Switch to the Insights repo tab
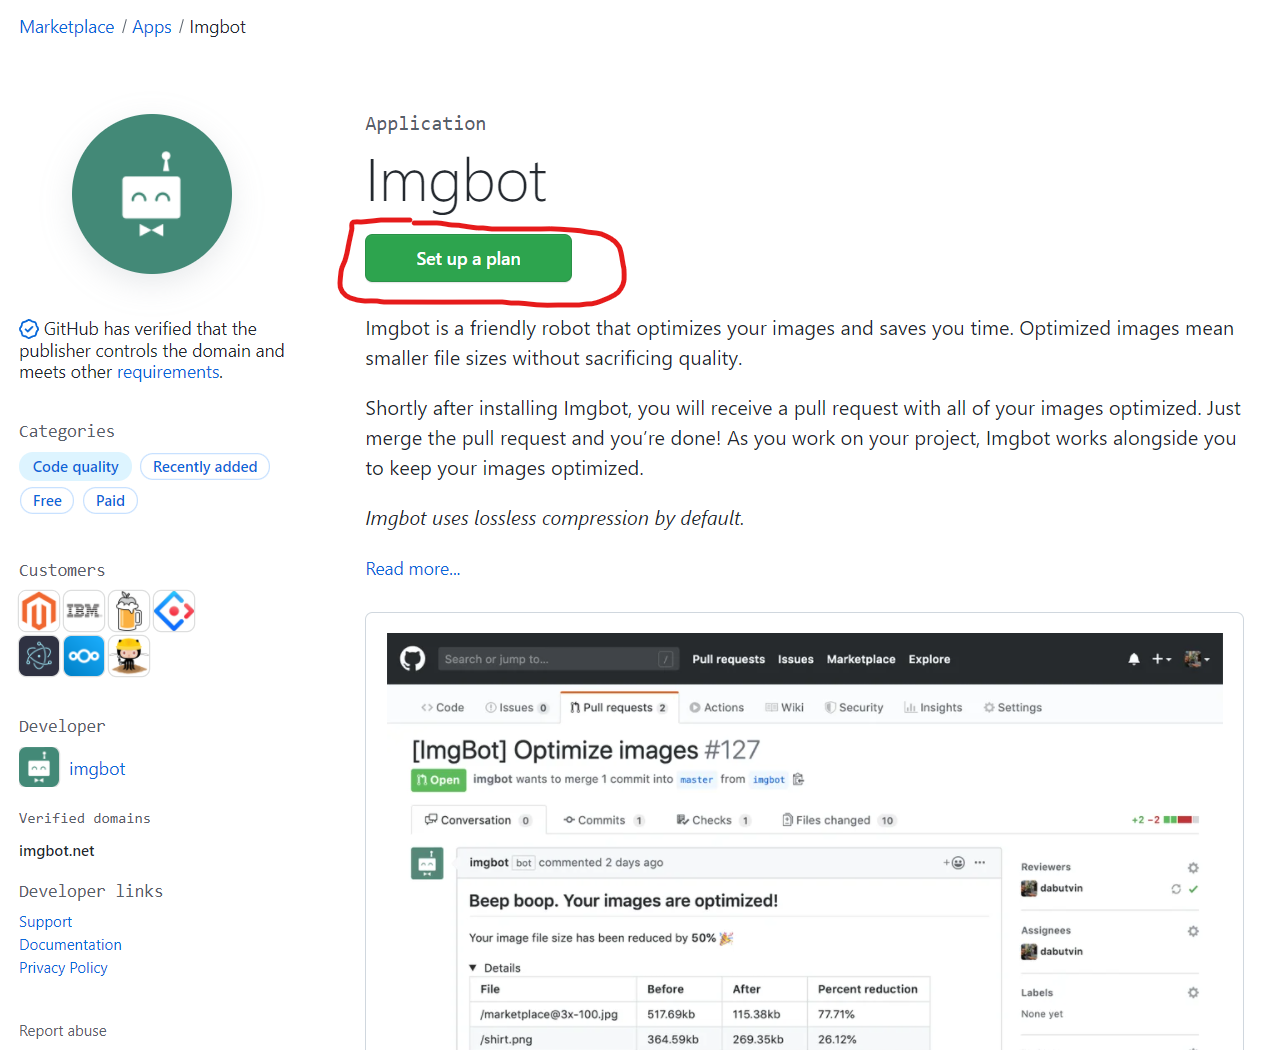1277x1050 pixels. point(933,707)
